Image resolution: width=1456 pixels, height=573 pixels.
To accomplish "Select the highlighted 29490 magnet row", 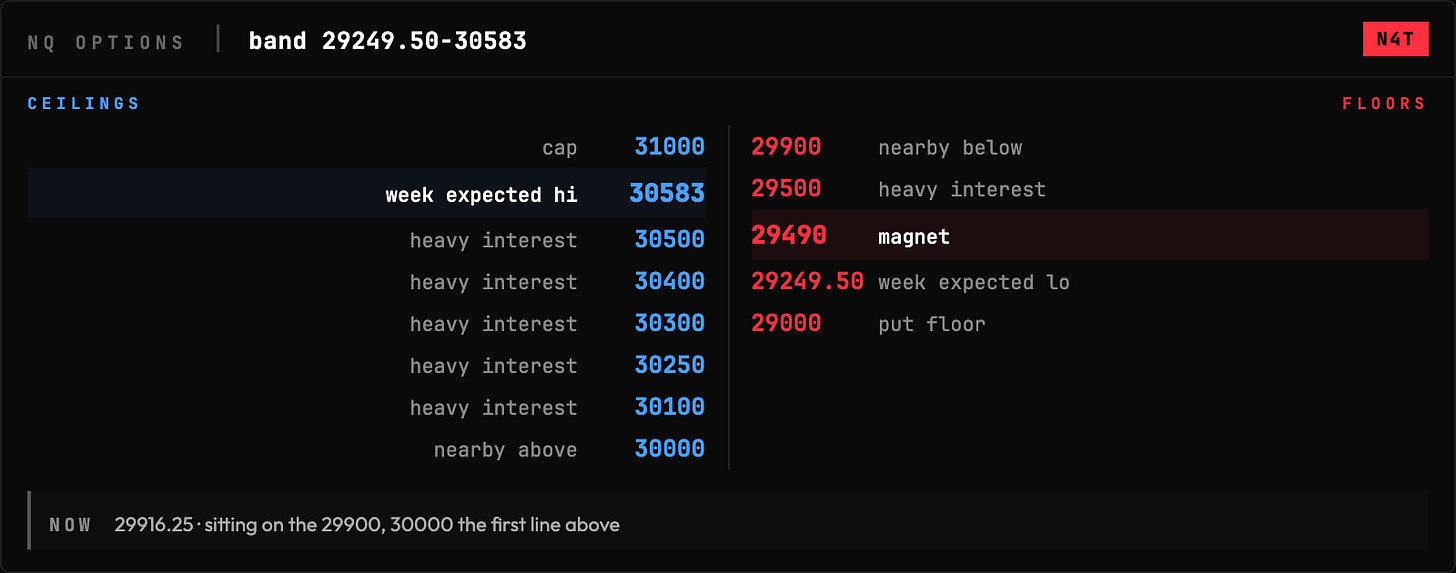I will [x=1090, y=235].
